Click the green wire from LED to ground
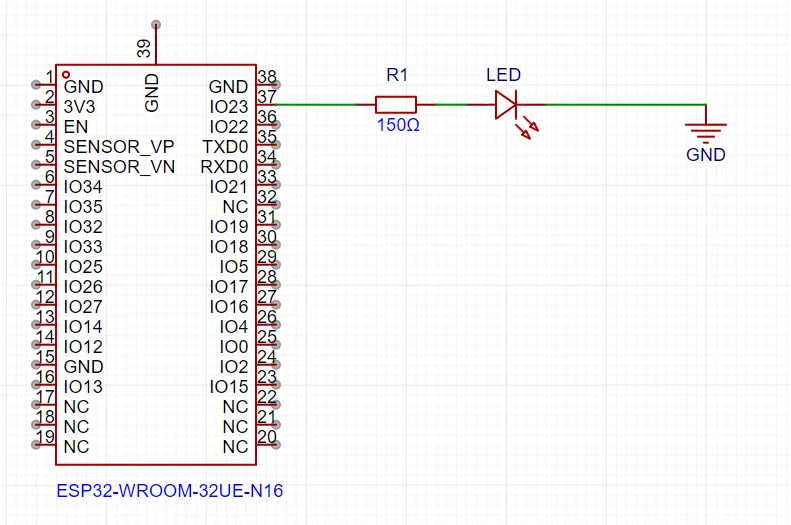Image resolution: width=791 pixels, height=525 pixels. [x=626, y=105]
